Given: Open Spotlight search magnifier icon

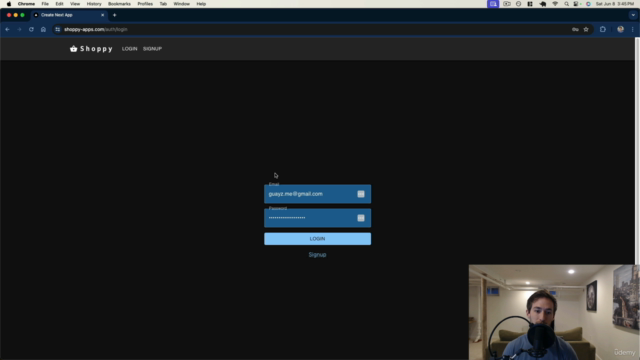Looking at the screenshot, I should point(567,4).
